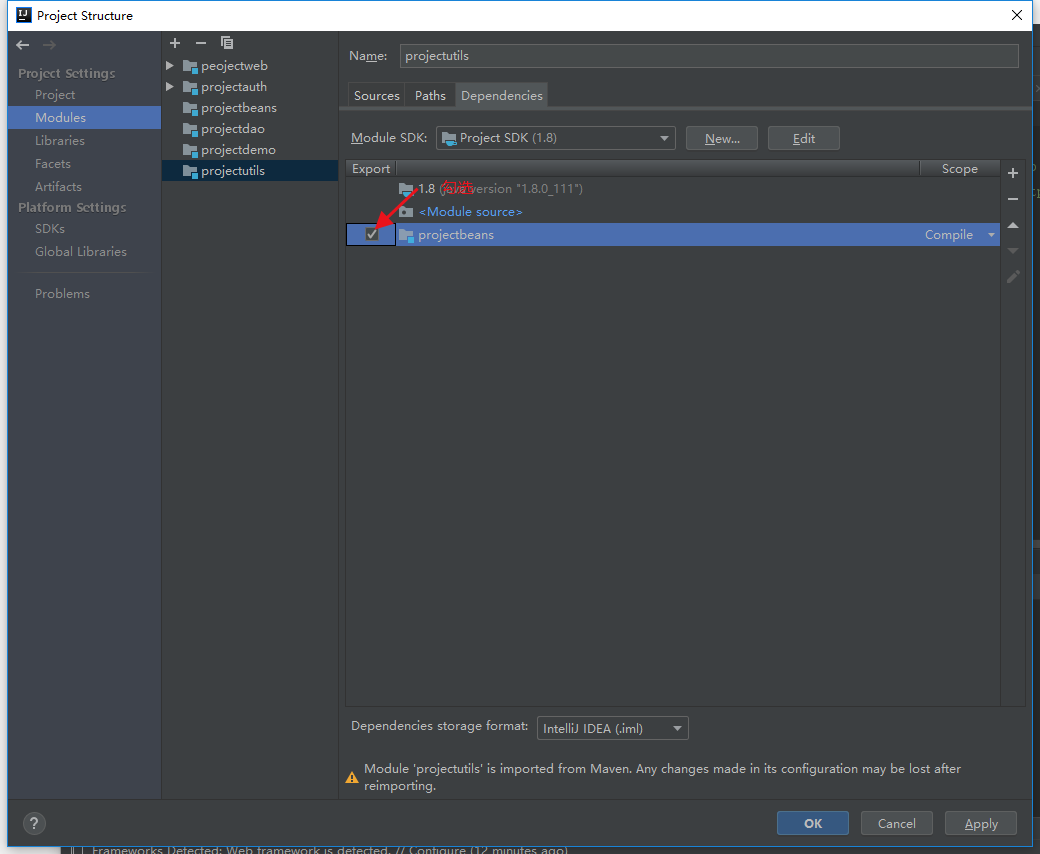Copy the selected module icon

(x=227, y=43)
